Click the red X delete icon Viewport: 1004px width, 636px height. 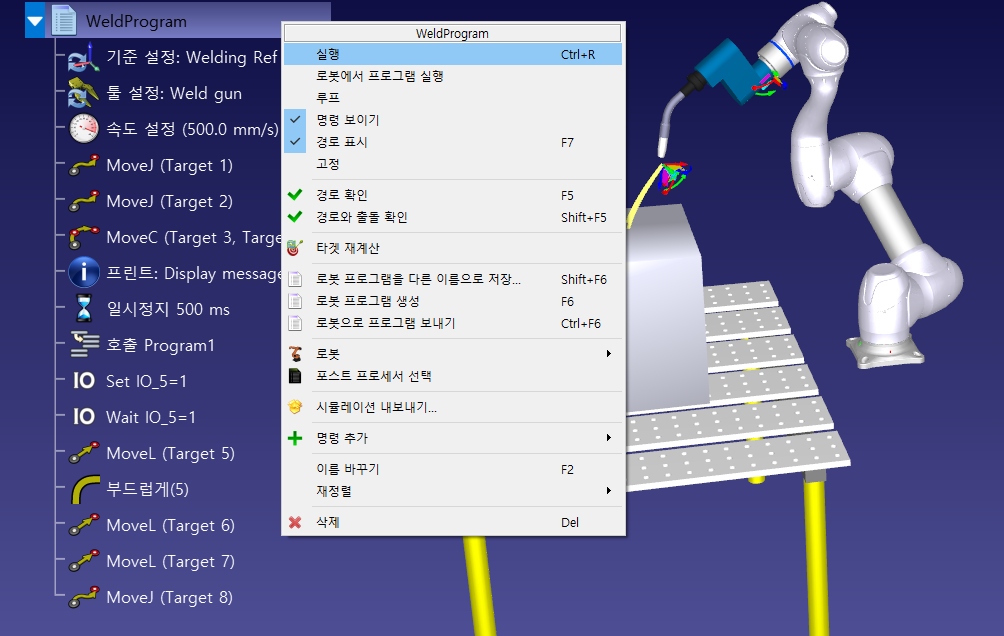295,523
